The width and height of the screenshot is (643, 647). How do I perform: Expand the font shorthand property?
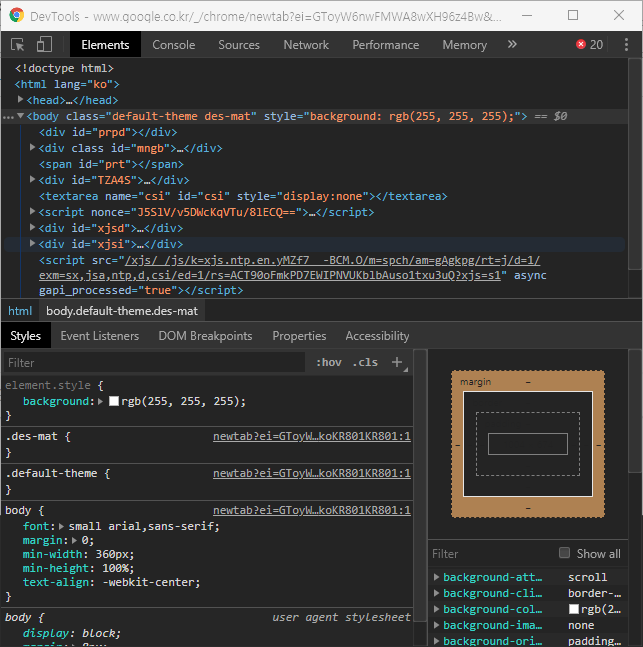(x=61, y=526)
